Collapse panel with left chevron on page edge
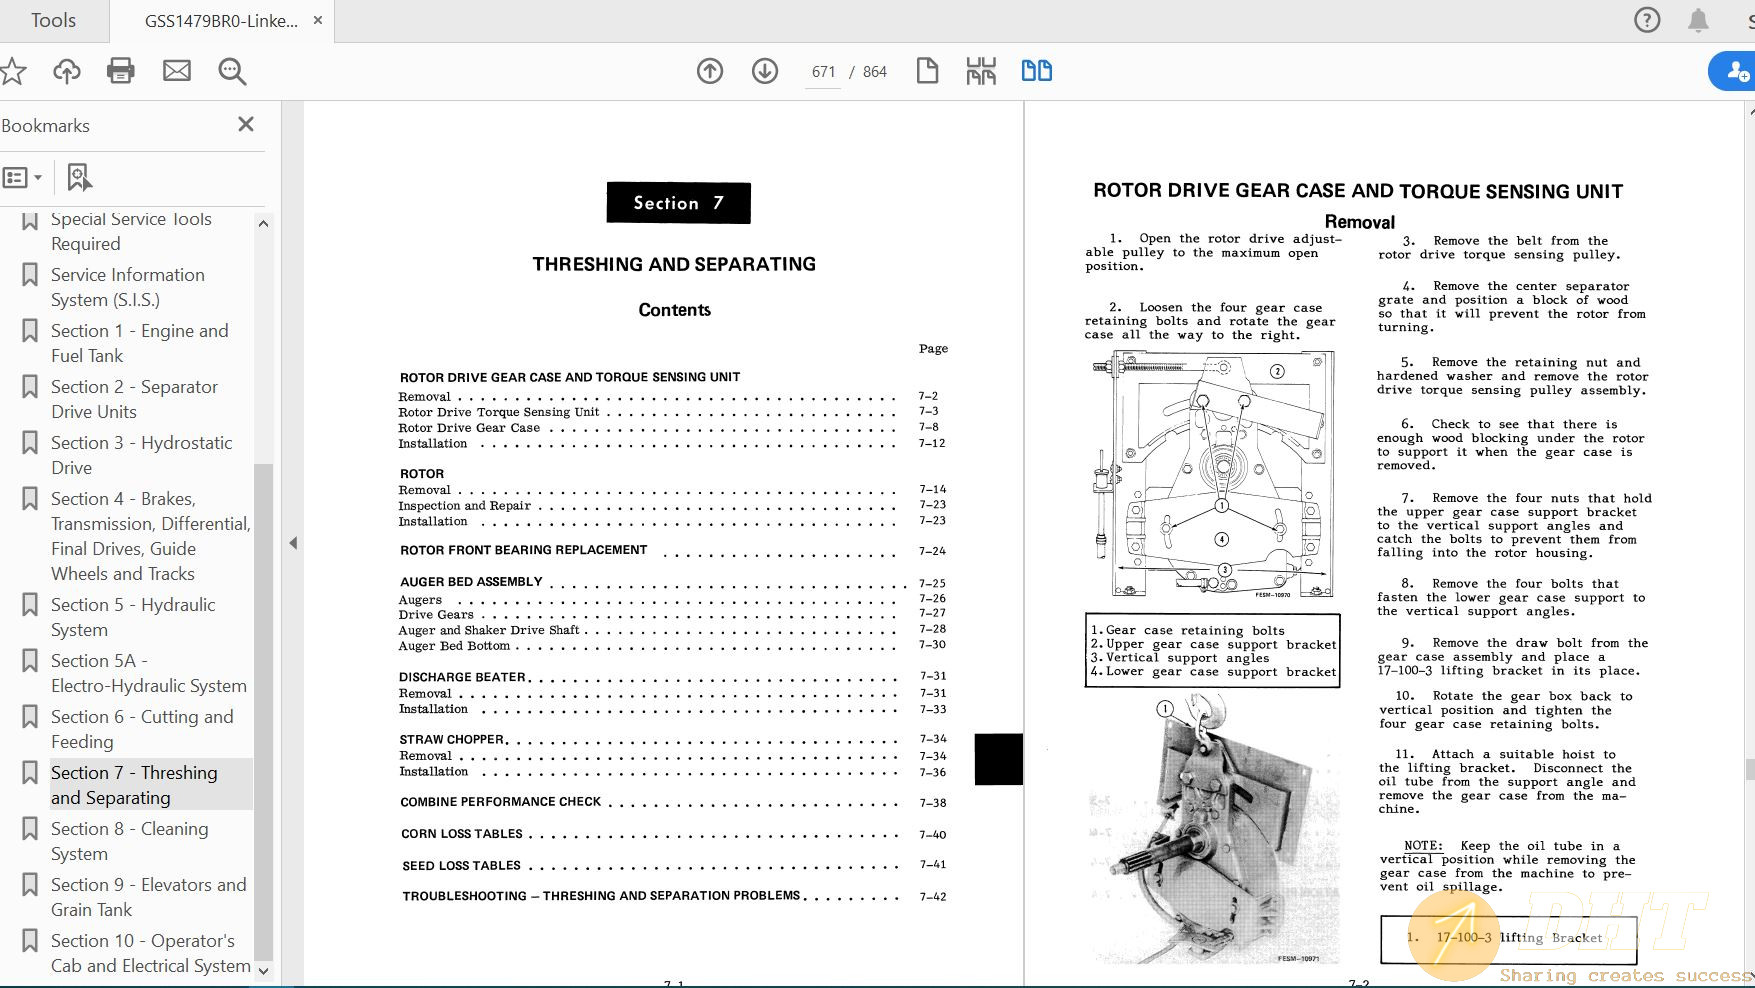This screenshot has height=988, width=1755. (293, 543)
